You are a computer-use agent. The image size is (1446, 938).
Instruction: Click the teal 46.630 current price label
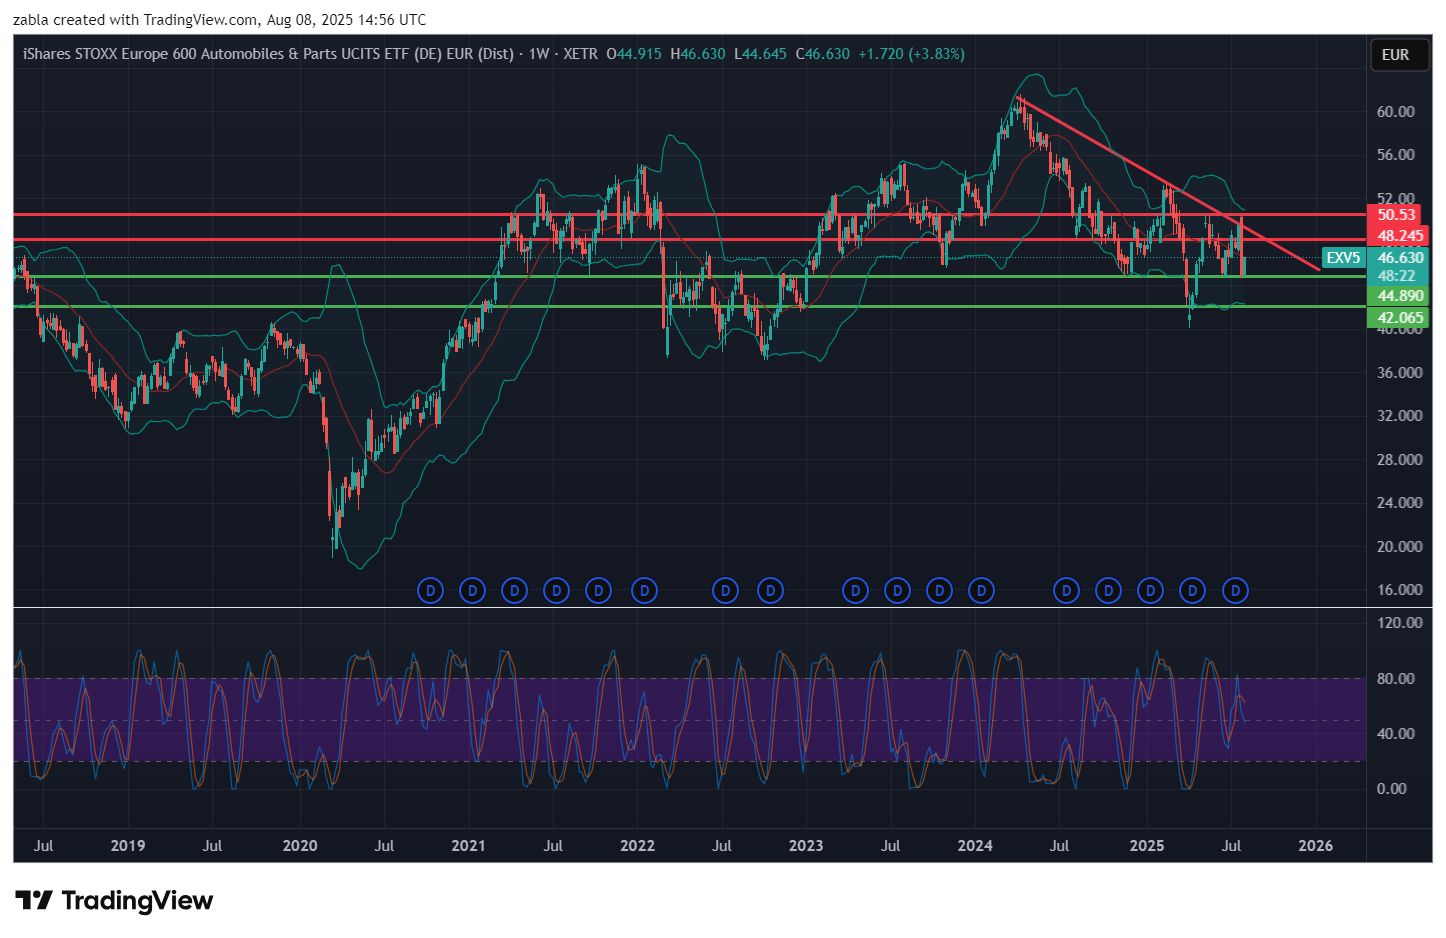[x=1399, y=258]
